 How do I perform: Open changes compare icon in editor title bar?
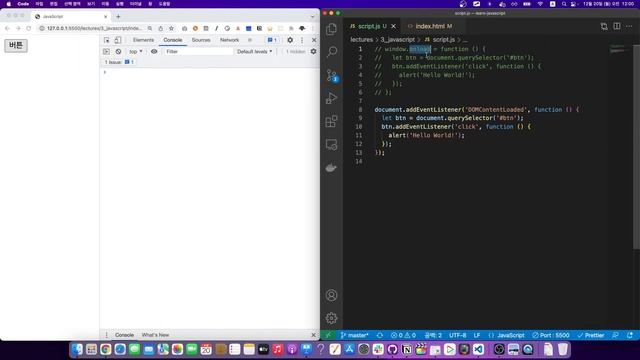pos(604,26)
